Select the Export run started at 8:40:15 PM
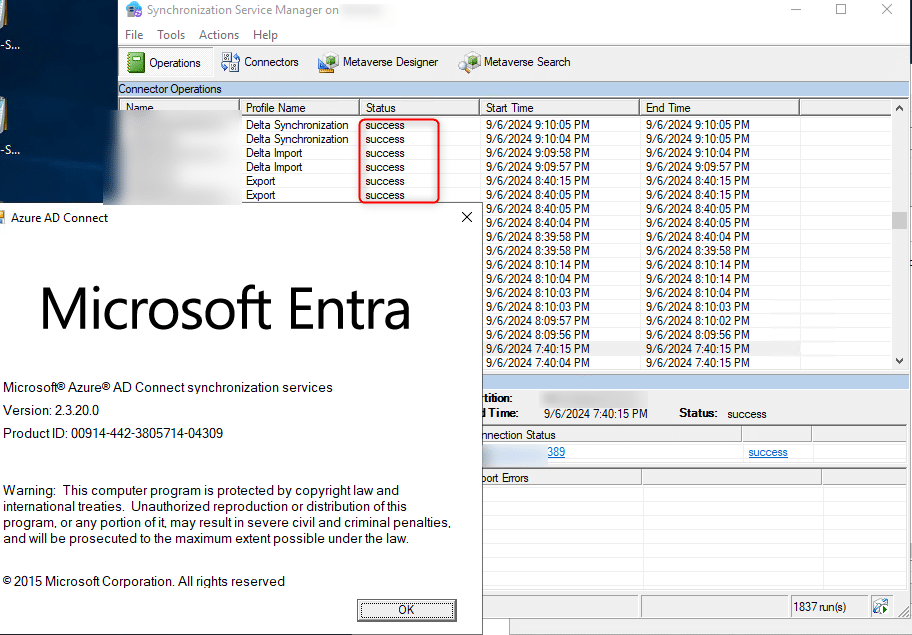The height and width of the screenshot is (635, 912). click(x=505, y=181)
